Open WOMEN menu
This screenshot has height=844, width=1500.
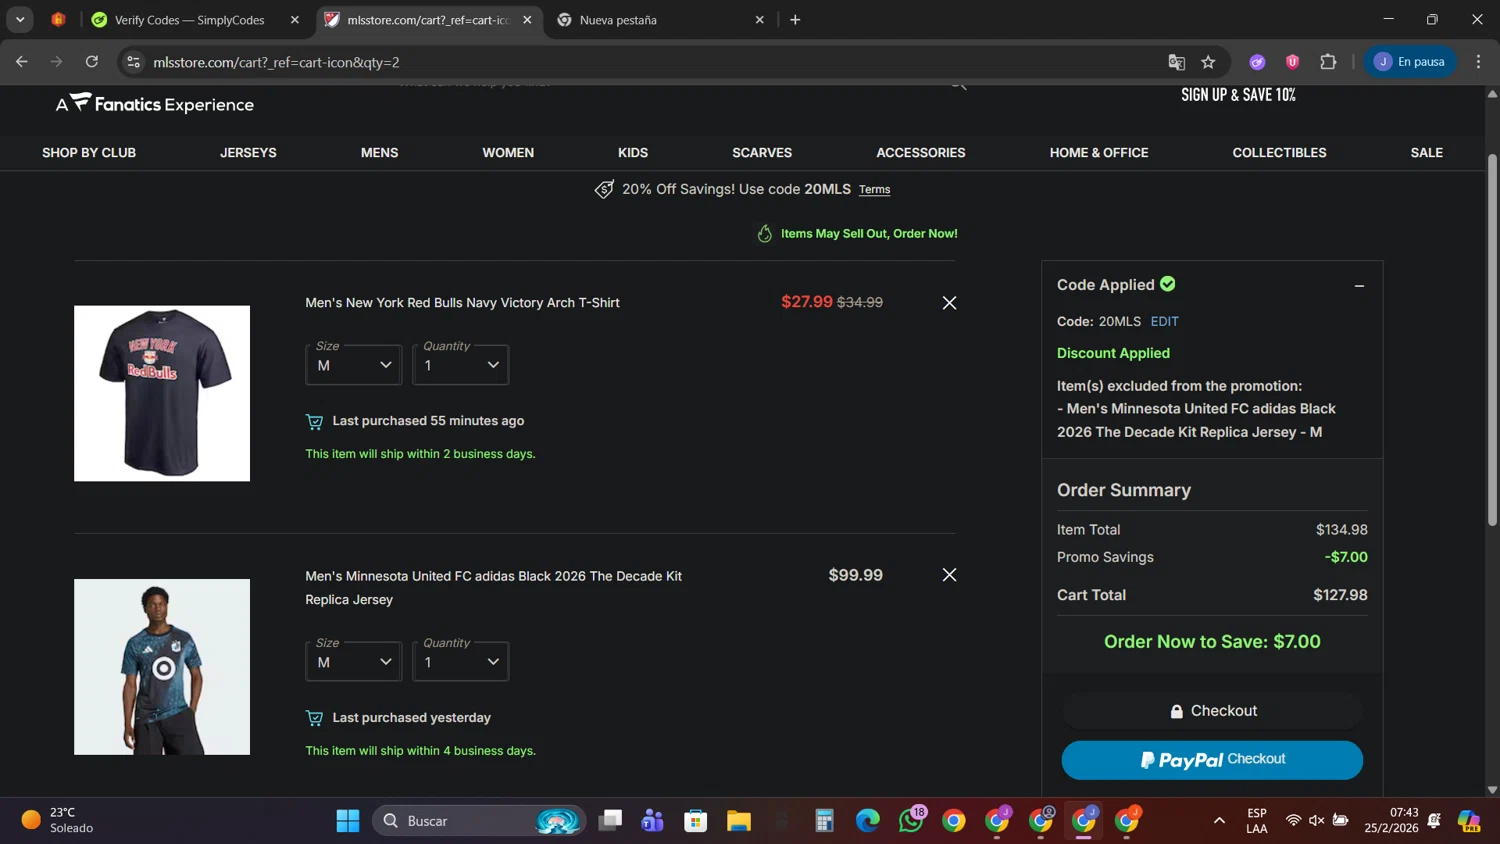(x=508, y=153)
